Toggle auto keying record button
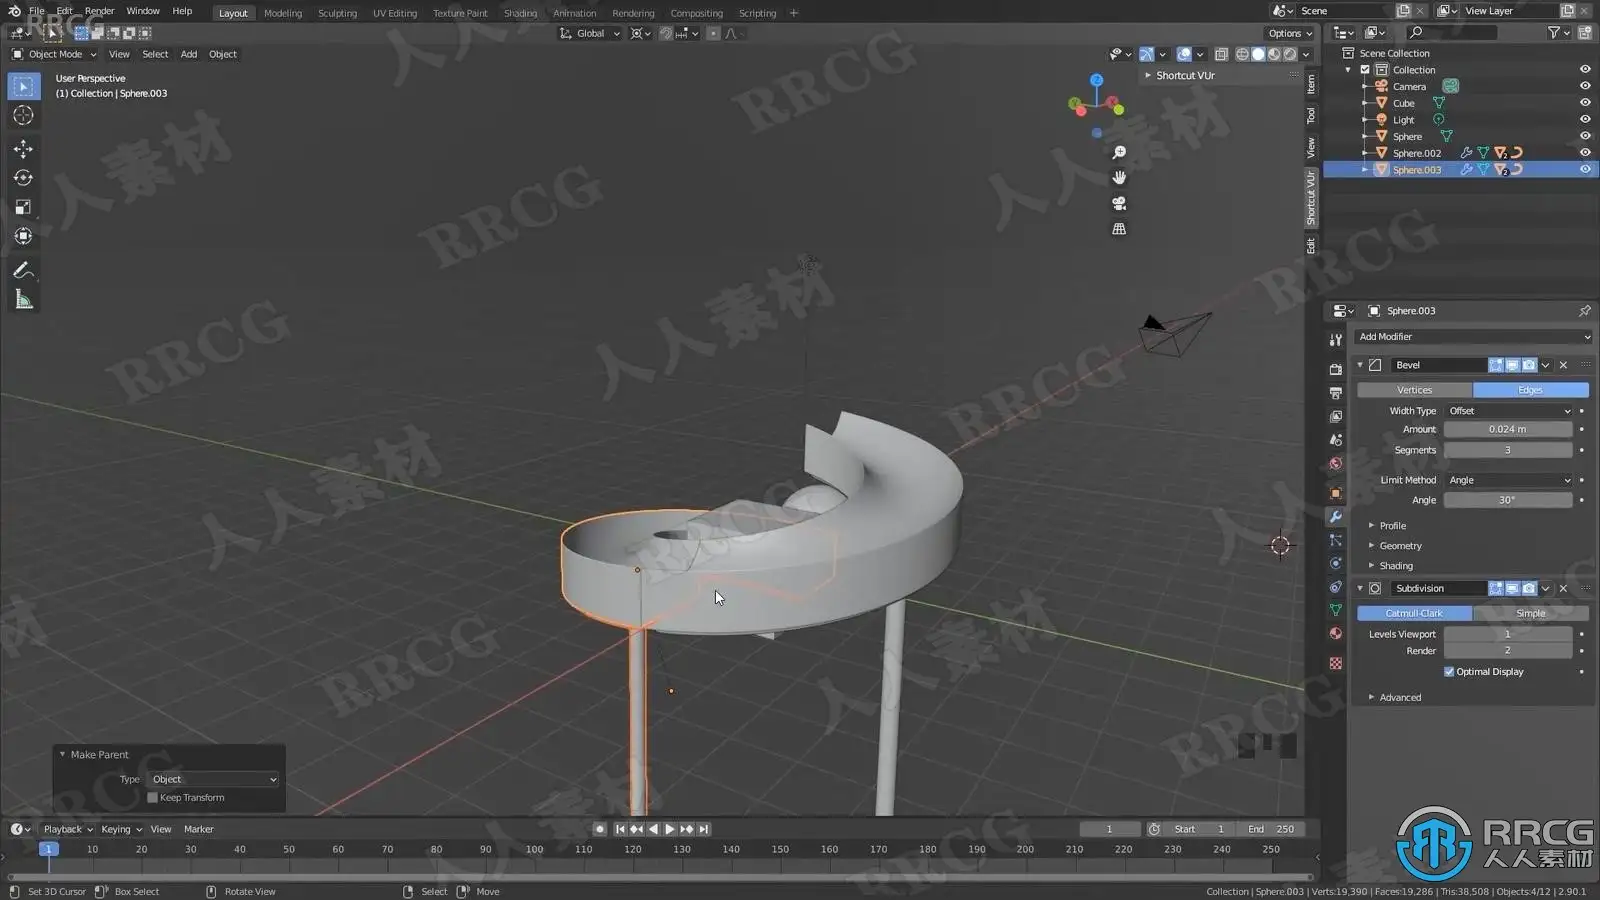This screenshot has height=900, width=1600. [x=599, y=829]
